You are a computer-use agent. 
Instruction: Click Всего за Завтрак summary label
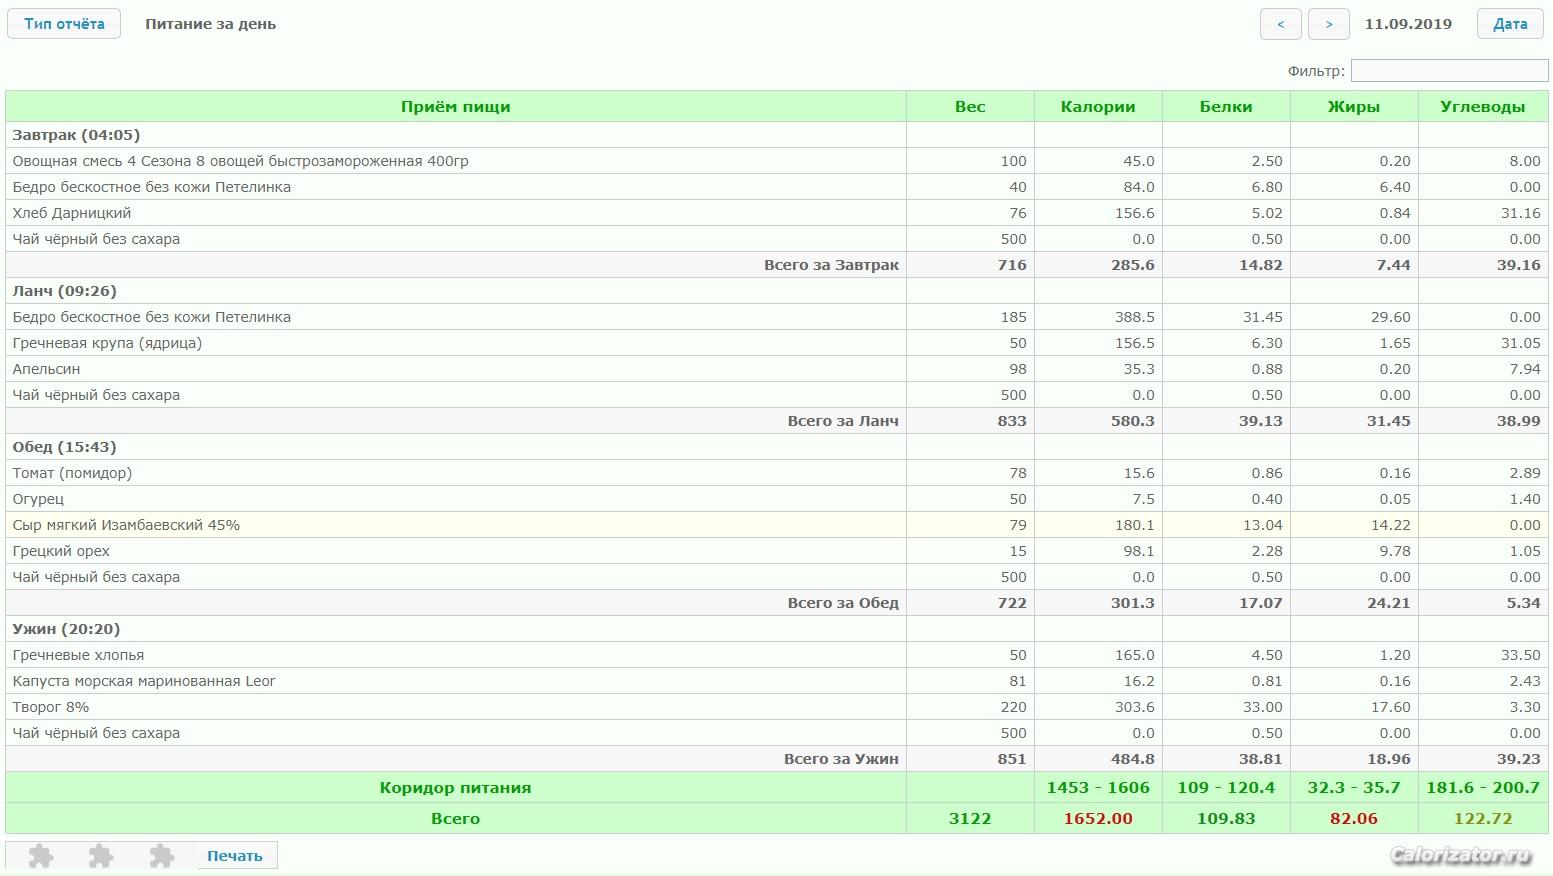[831, 265]
